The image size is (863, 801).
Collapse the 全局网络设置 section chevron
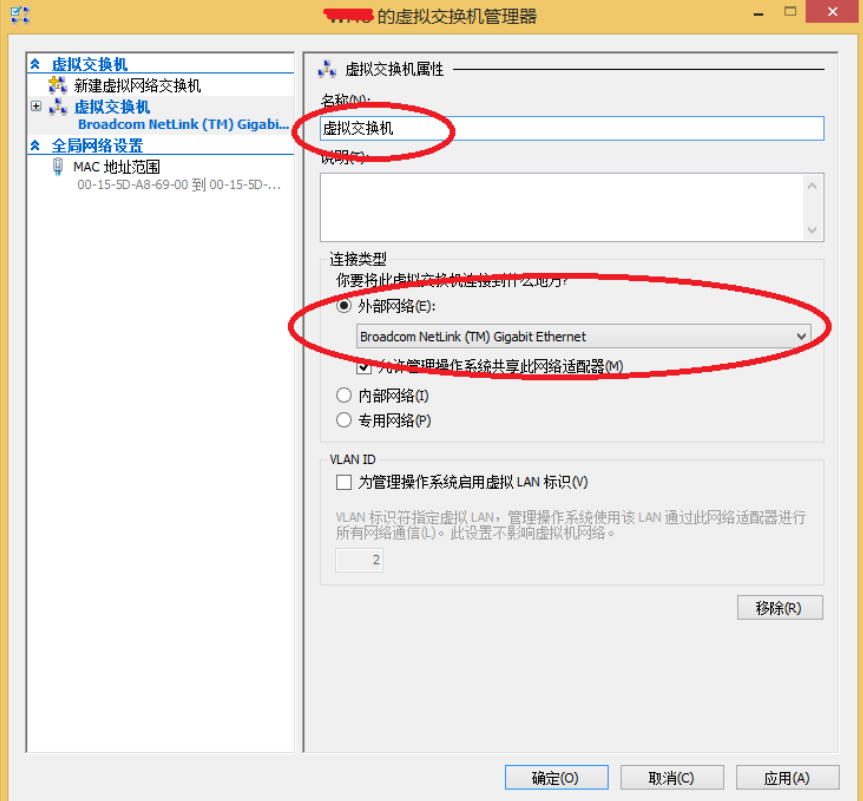(35, 145)
